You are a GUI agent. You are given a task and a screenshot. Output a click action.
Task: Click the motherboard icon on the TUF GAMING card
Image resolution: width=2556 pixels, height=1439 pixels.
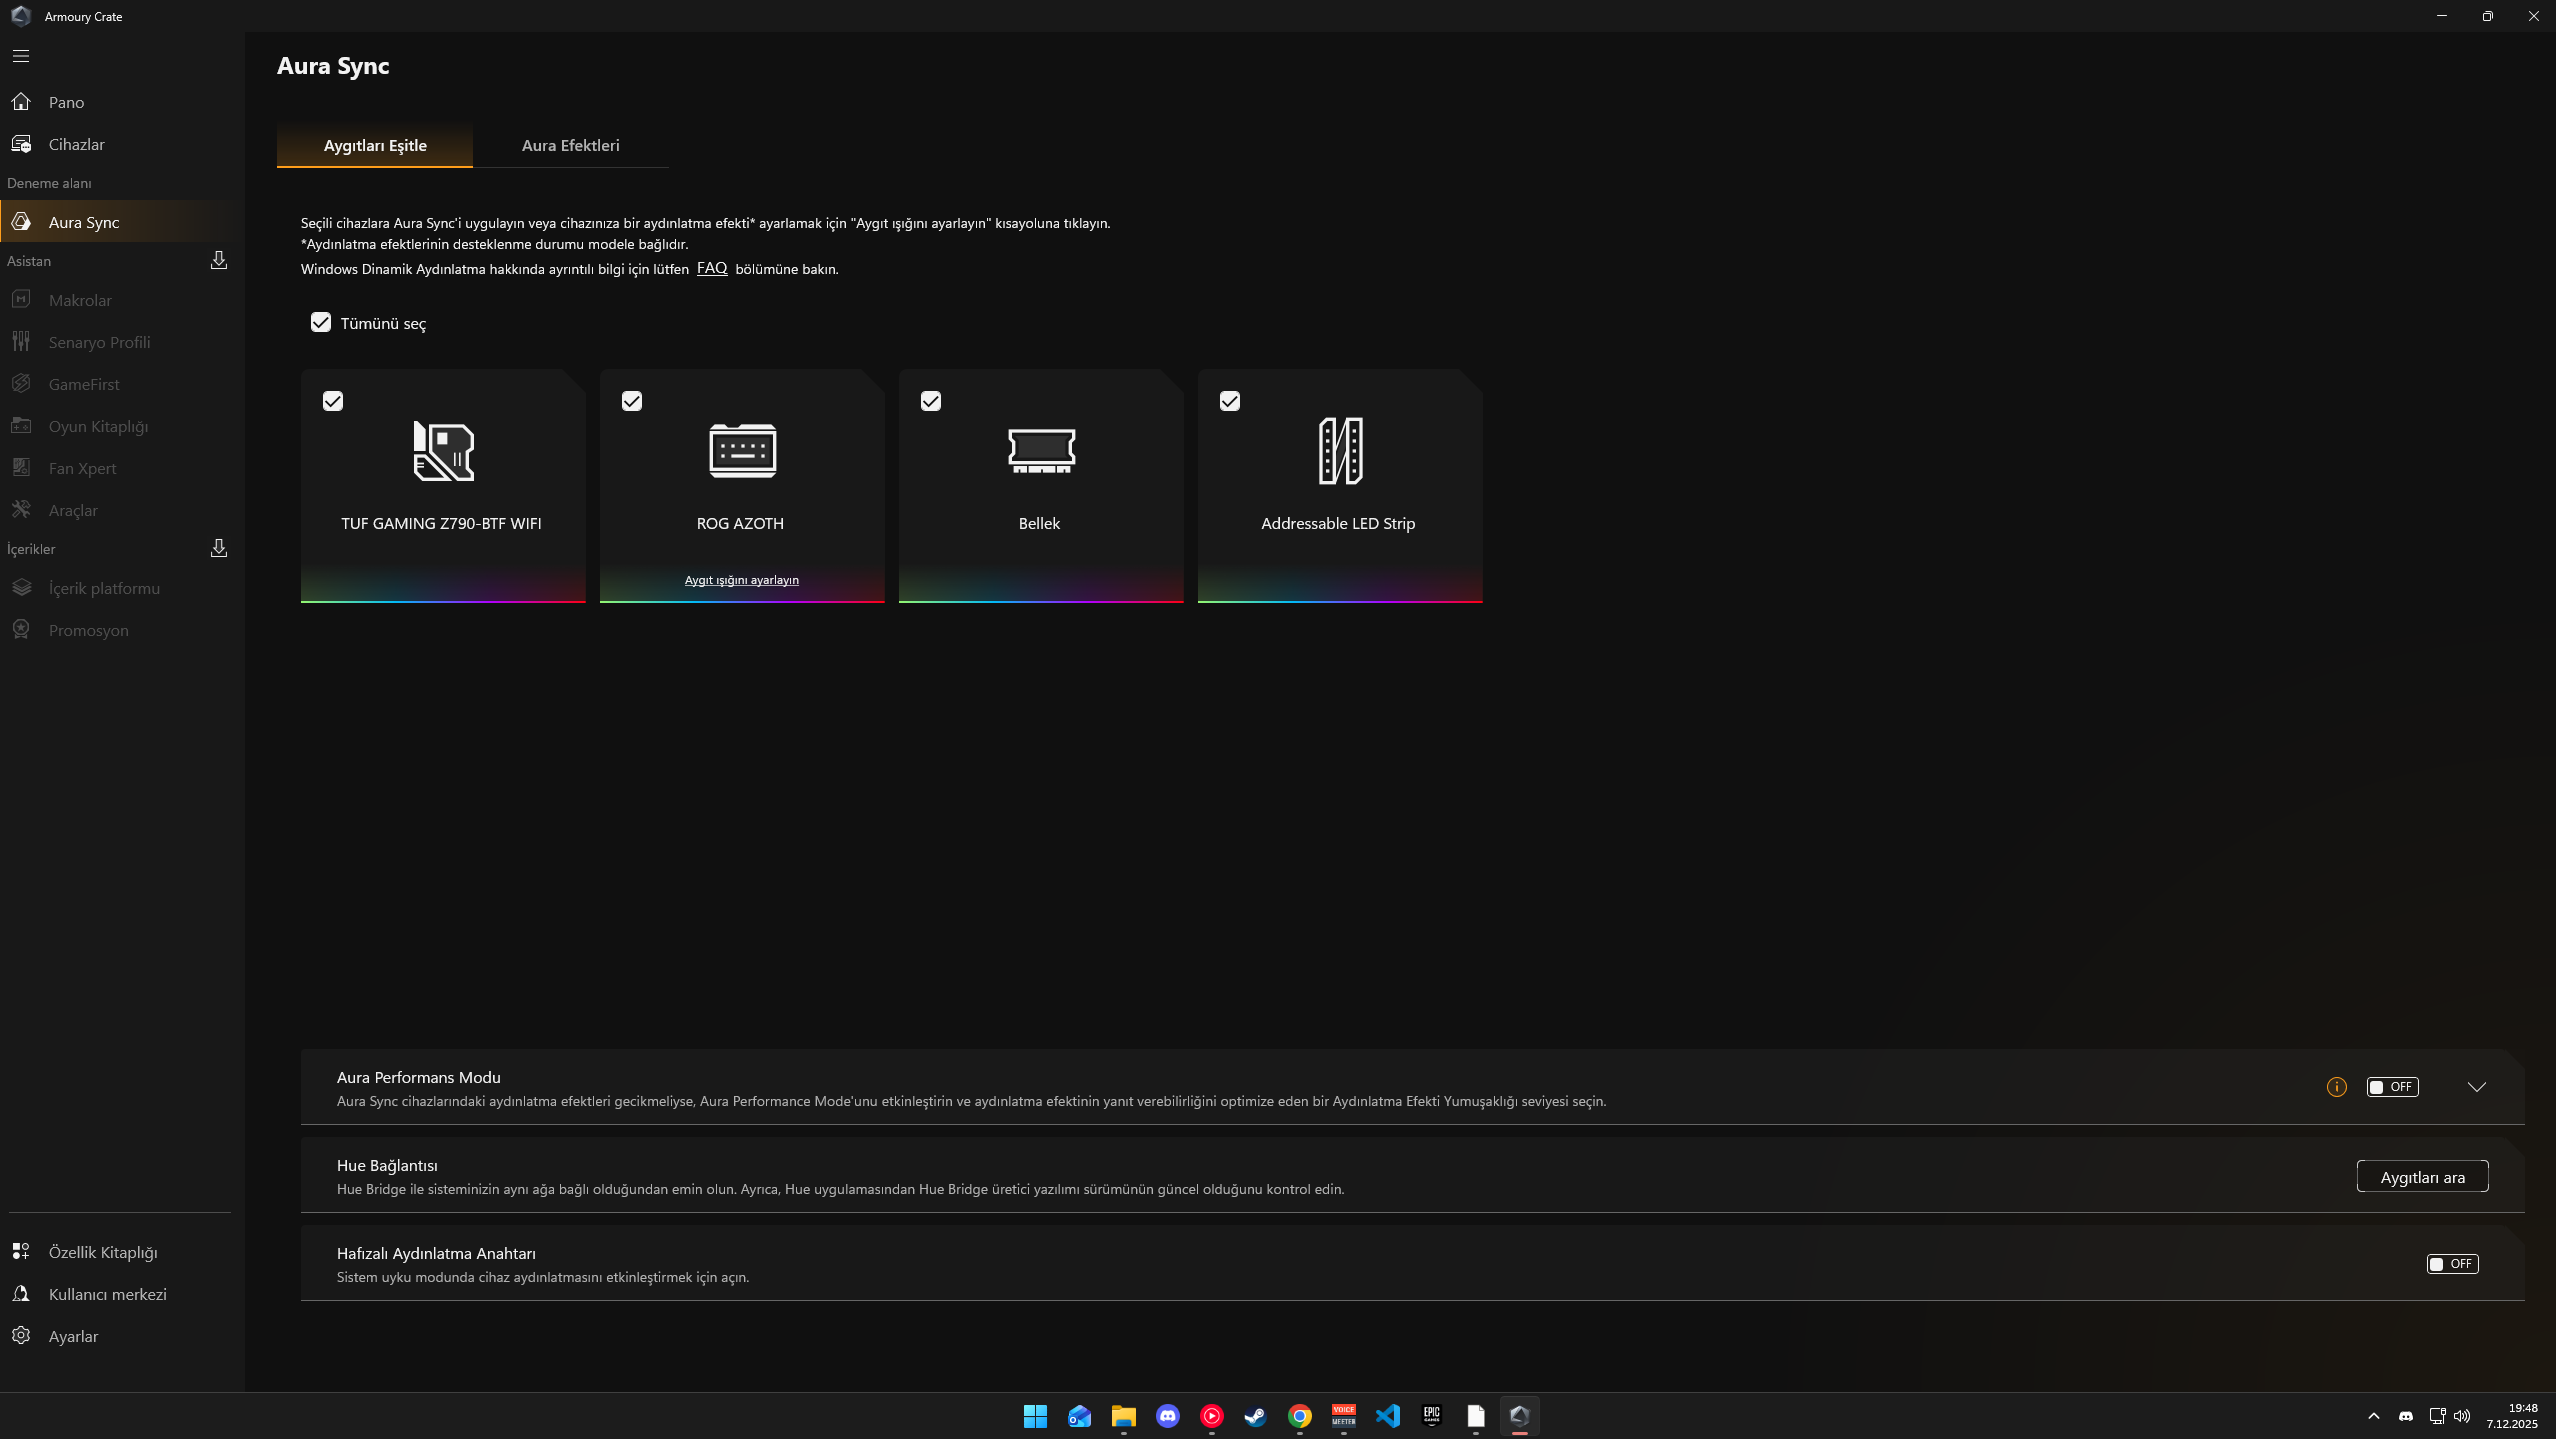tap(443, 451)
